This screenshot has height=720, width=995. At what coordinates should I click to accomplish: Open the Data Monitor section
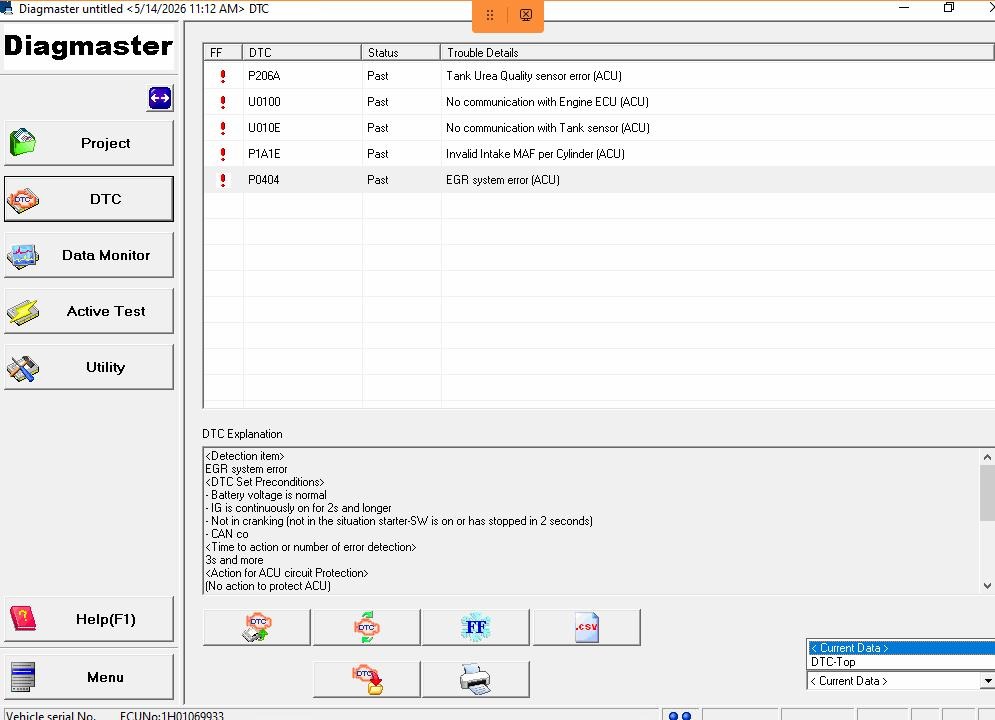point(89,255)
